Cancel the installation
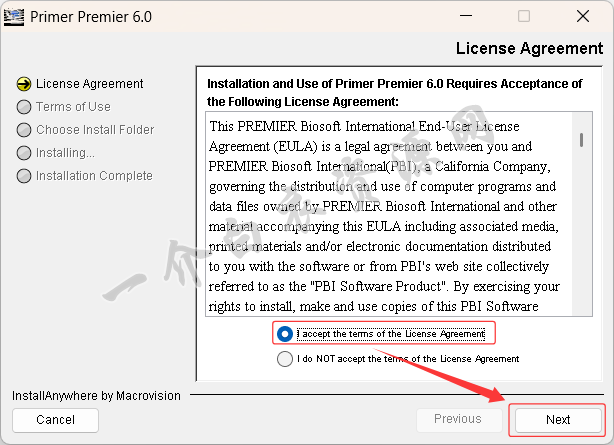Viewport: 614px width, 445px height. click(x=55, y=420)
